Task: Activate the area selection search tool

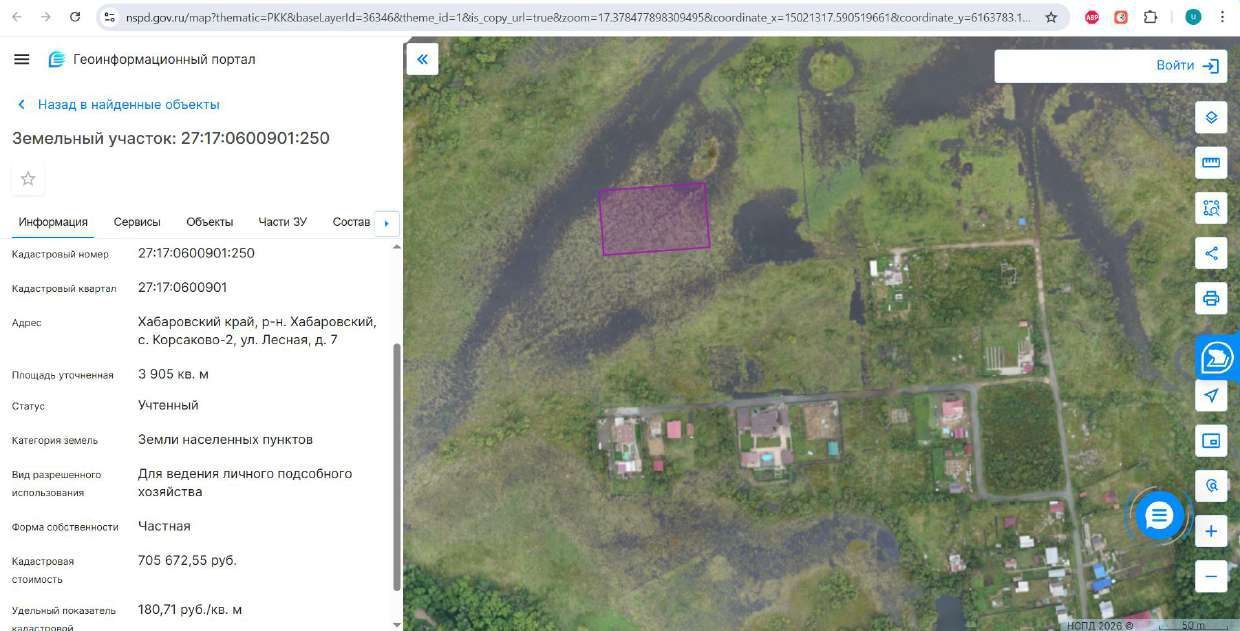Action: [1211, 208]
